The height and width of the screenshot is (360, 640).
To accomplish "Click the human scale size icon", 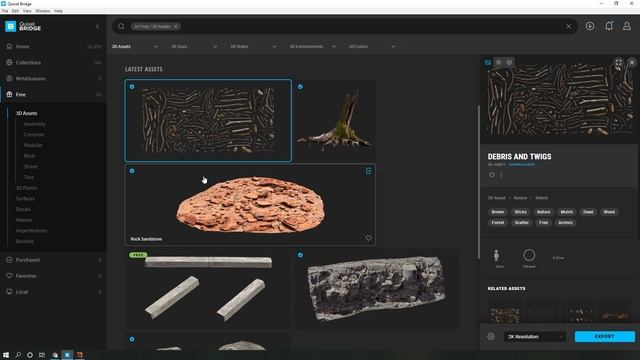I will [x=496, y=256].
